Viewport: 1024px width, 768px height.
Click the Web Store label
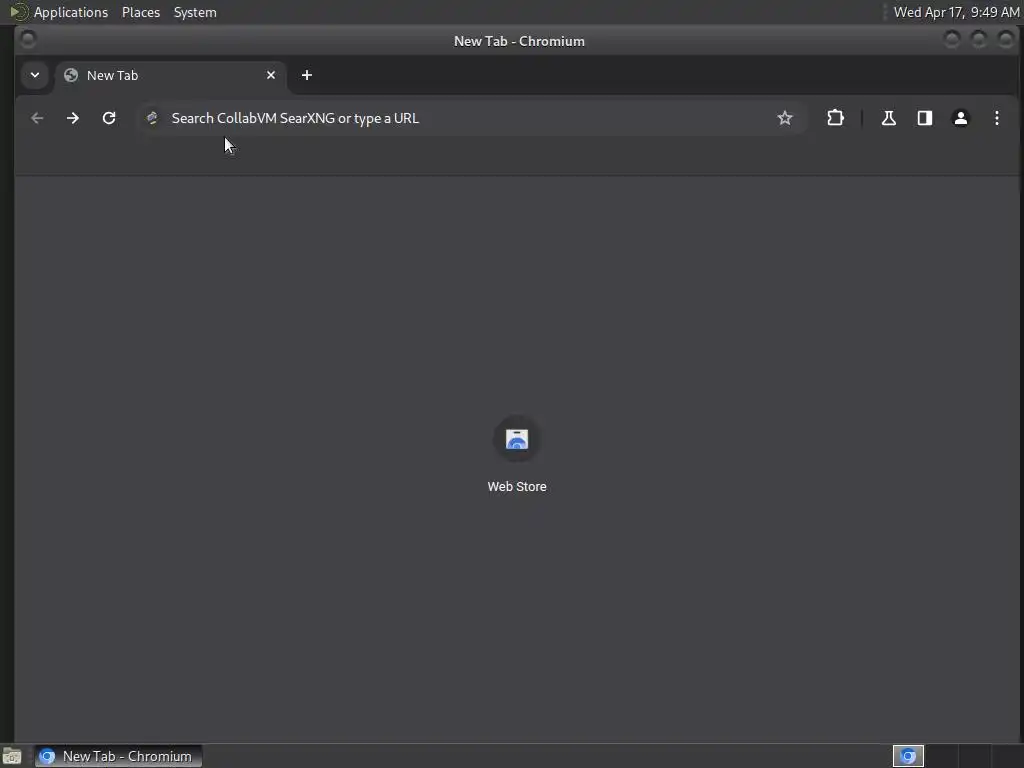pos(517,487)
